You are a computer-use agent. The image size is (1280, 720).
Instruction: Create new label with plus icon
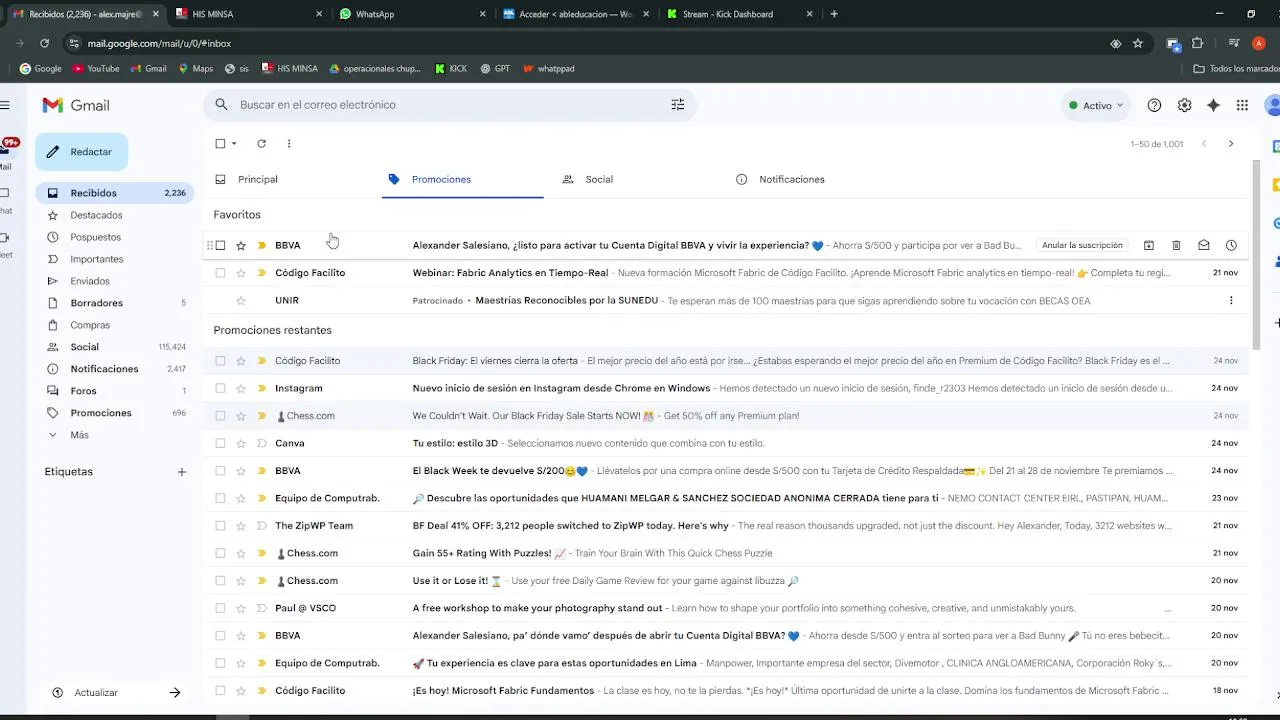tap(181, 472)
